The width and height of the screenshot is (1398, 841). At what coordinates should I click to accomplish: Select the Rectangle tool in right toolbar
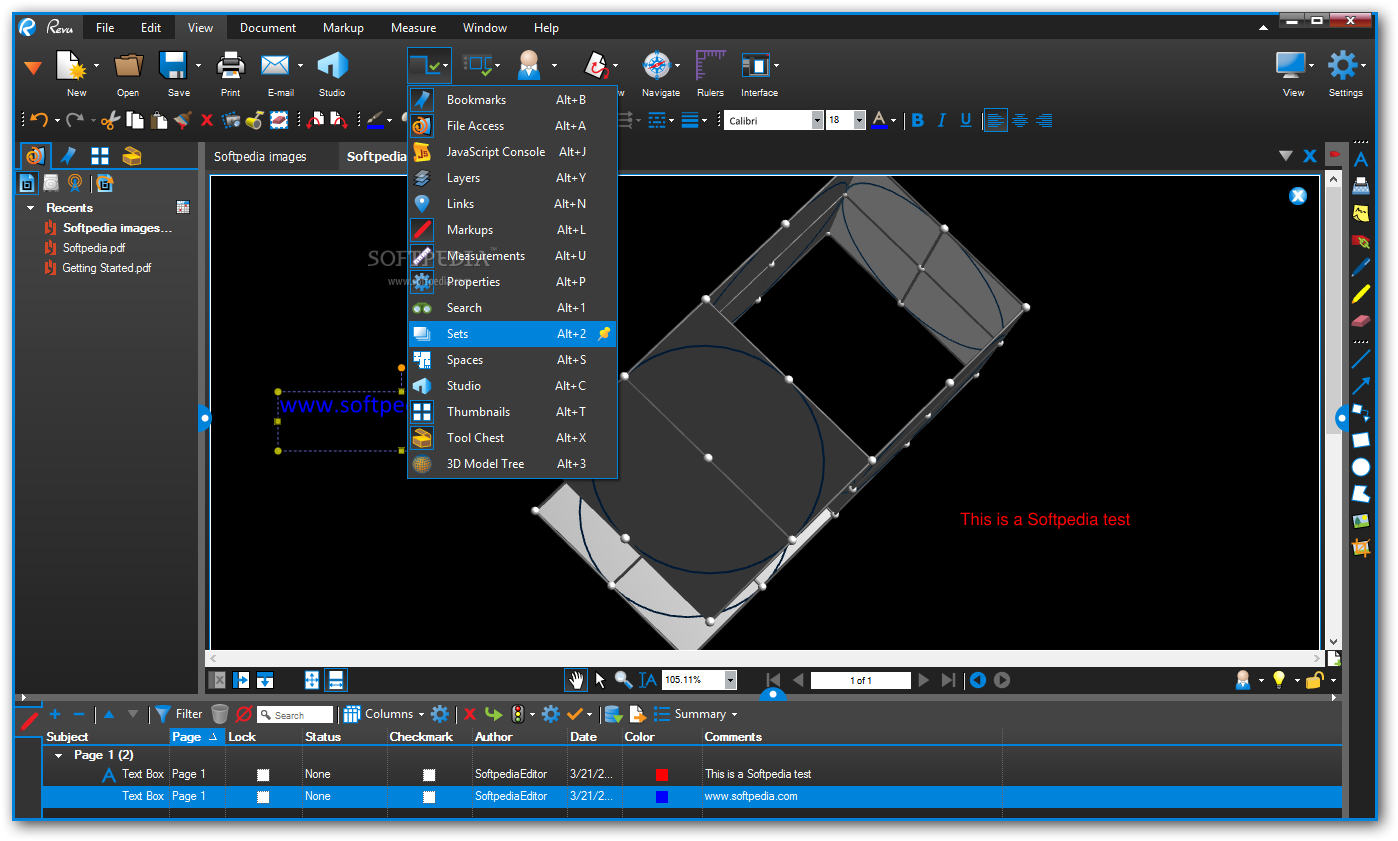click(1361, 440)
